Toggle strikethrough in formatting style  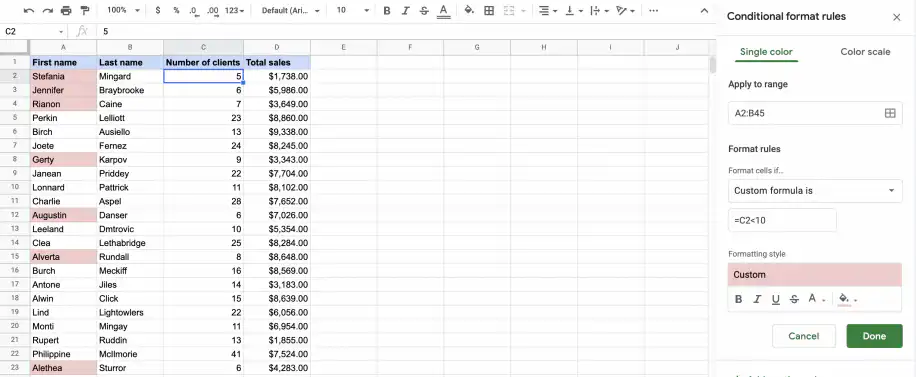click(x=794, y=299)
